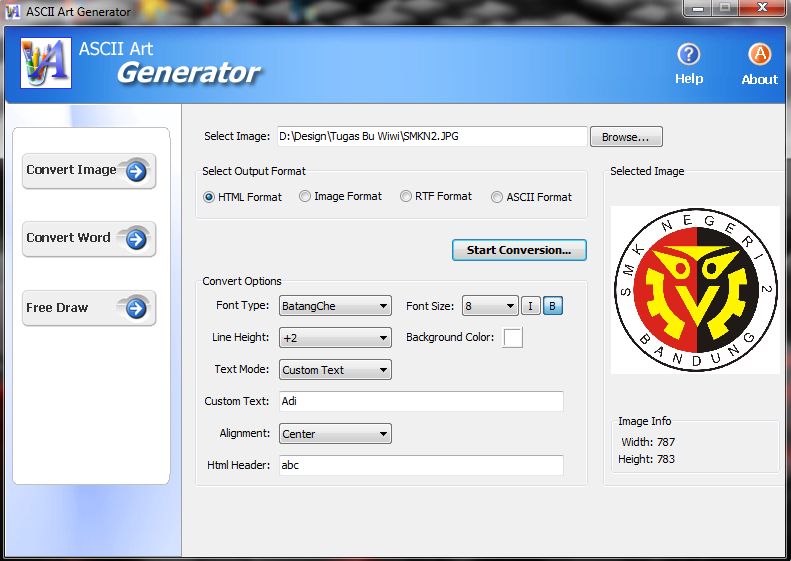This screenshot has height=561, width=791.
Task: Click the Start Conversion... button
Action: 519,250
